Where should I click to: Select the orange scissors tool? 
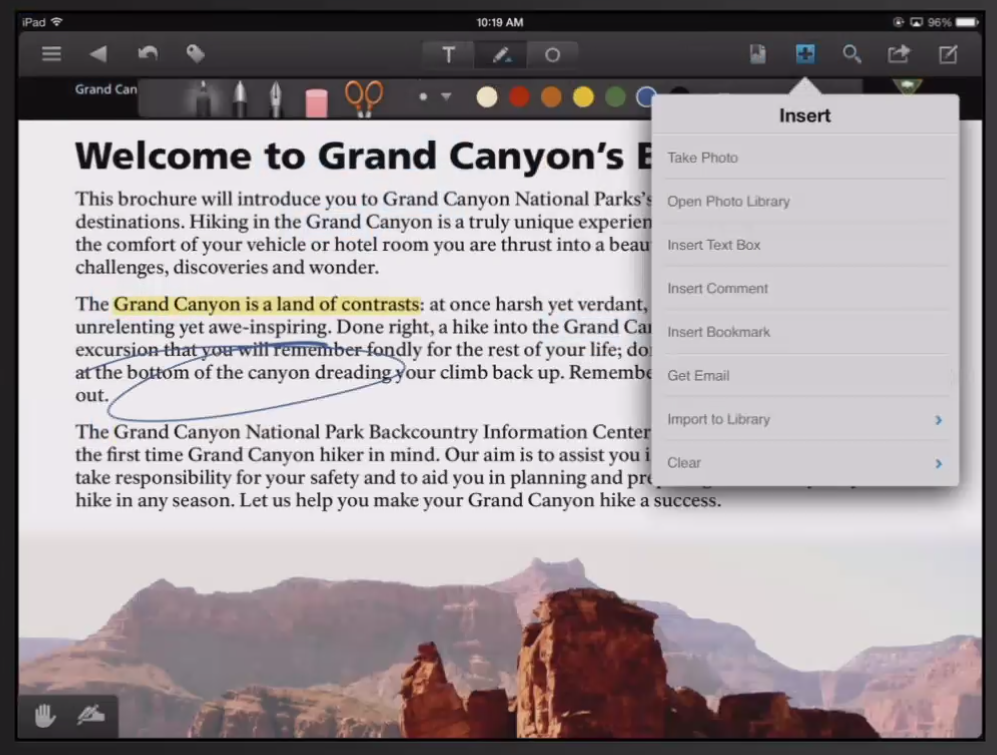click(x=364, y=99)
